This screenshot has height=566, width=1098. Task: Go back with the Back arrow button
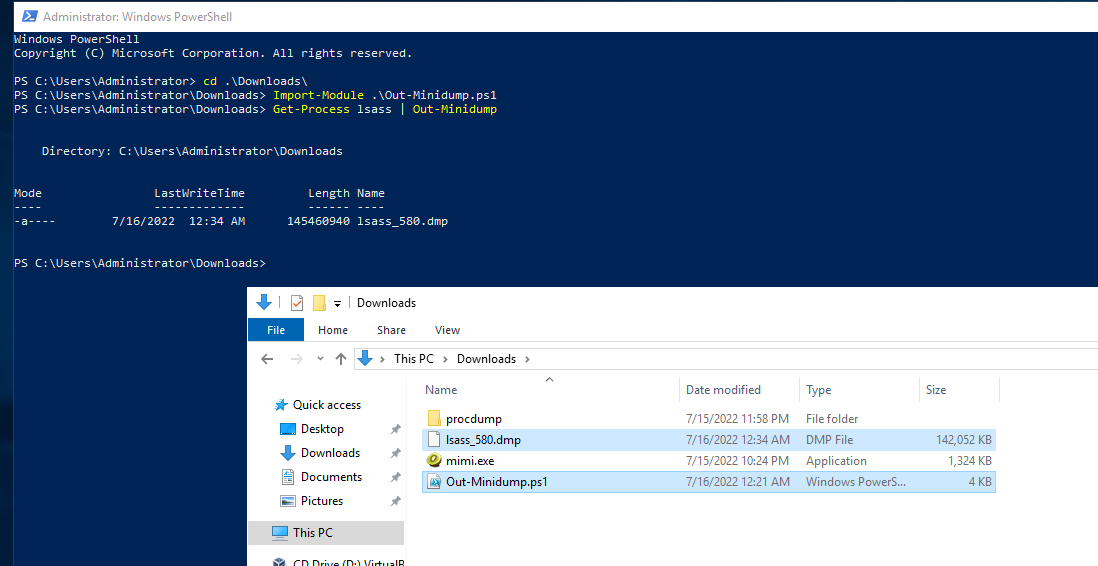click(267, 359)
